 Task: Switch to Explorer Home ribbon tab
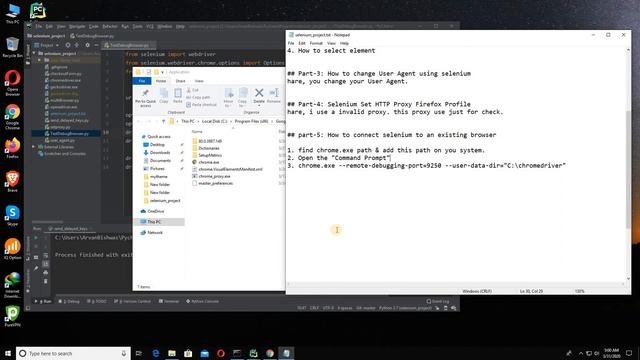(161, 81)
